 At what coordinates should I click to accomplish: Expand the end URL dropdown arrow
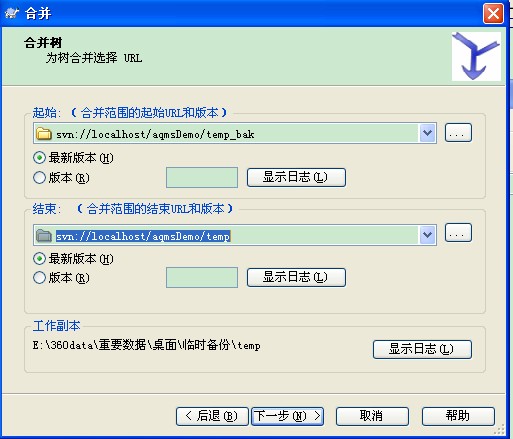(427, 235)
